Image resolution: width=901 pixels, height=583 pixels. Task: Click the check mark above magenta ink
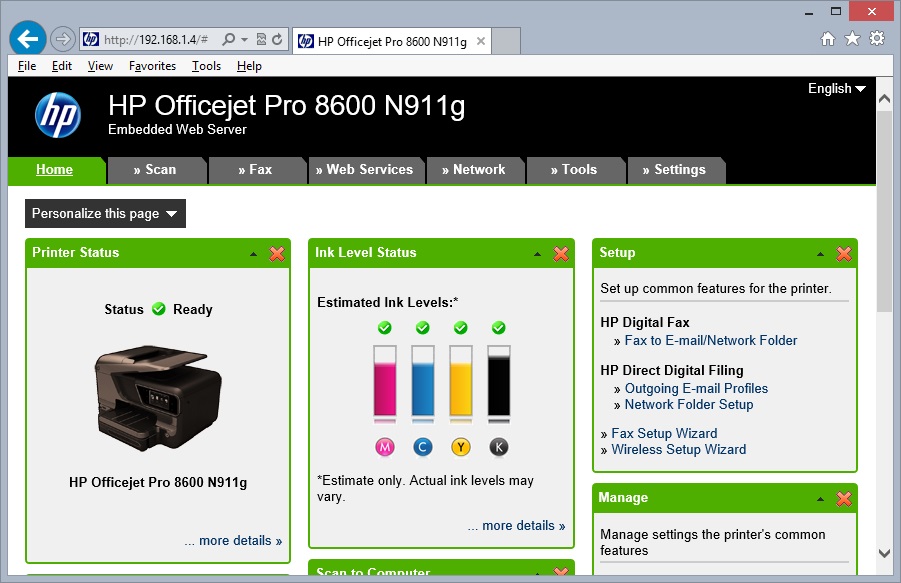[x=384, y=327]
